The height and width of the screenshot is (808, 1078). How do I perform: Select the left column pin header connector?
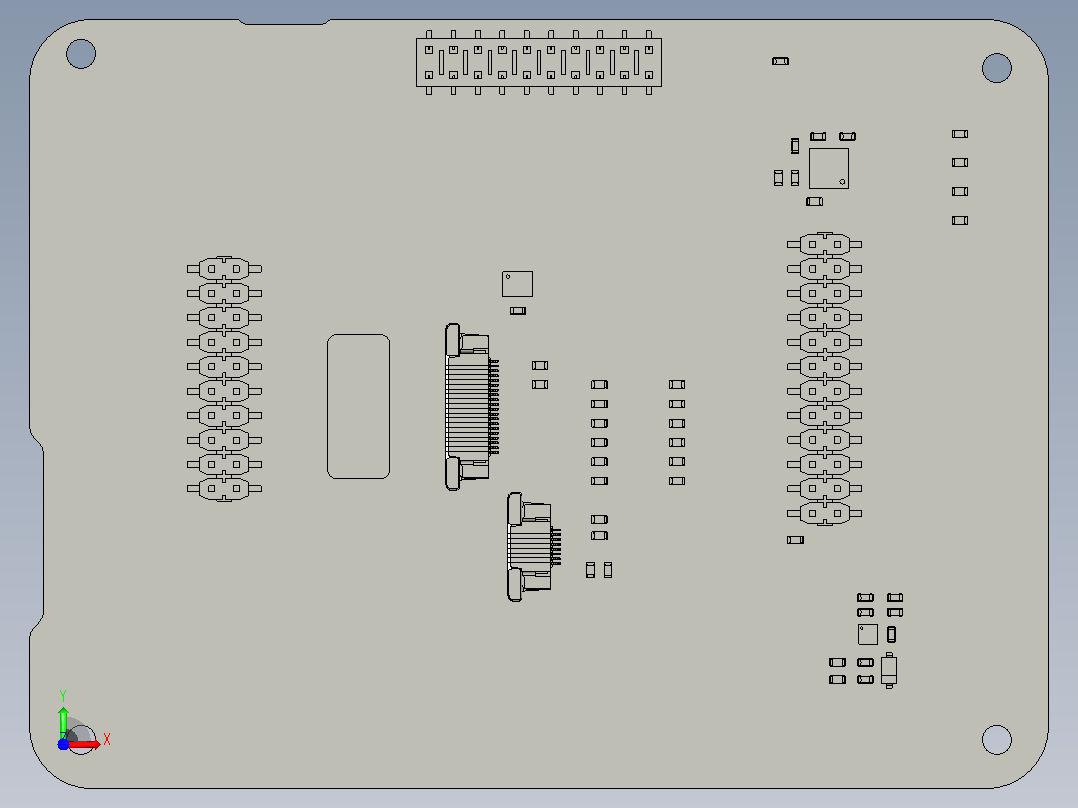(x=224, y=379)
